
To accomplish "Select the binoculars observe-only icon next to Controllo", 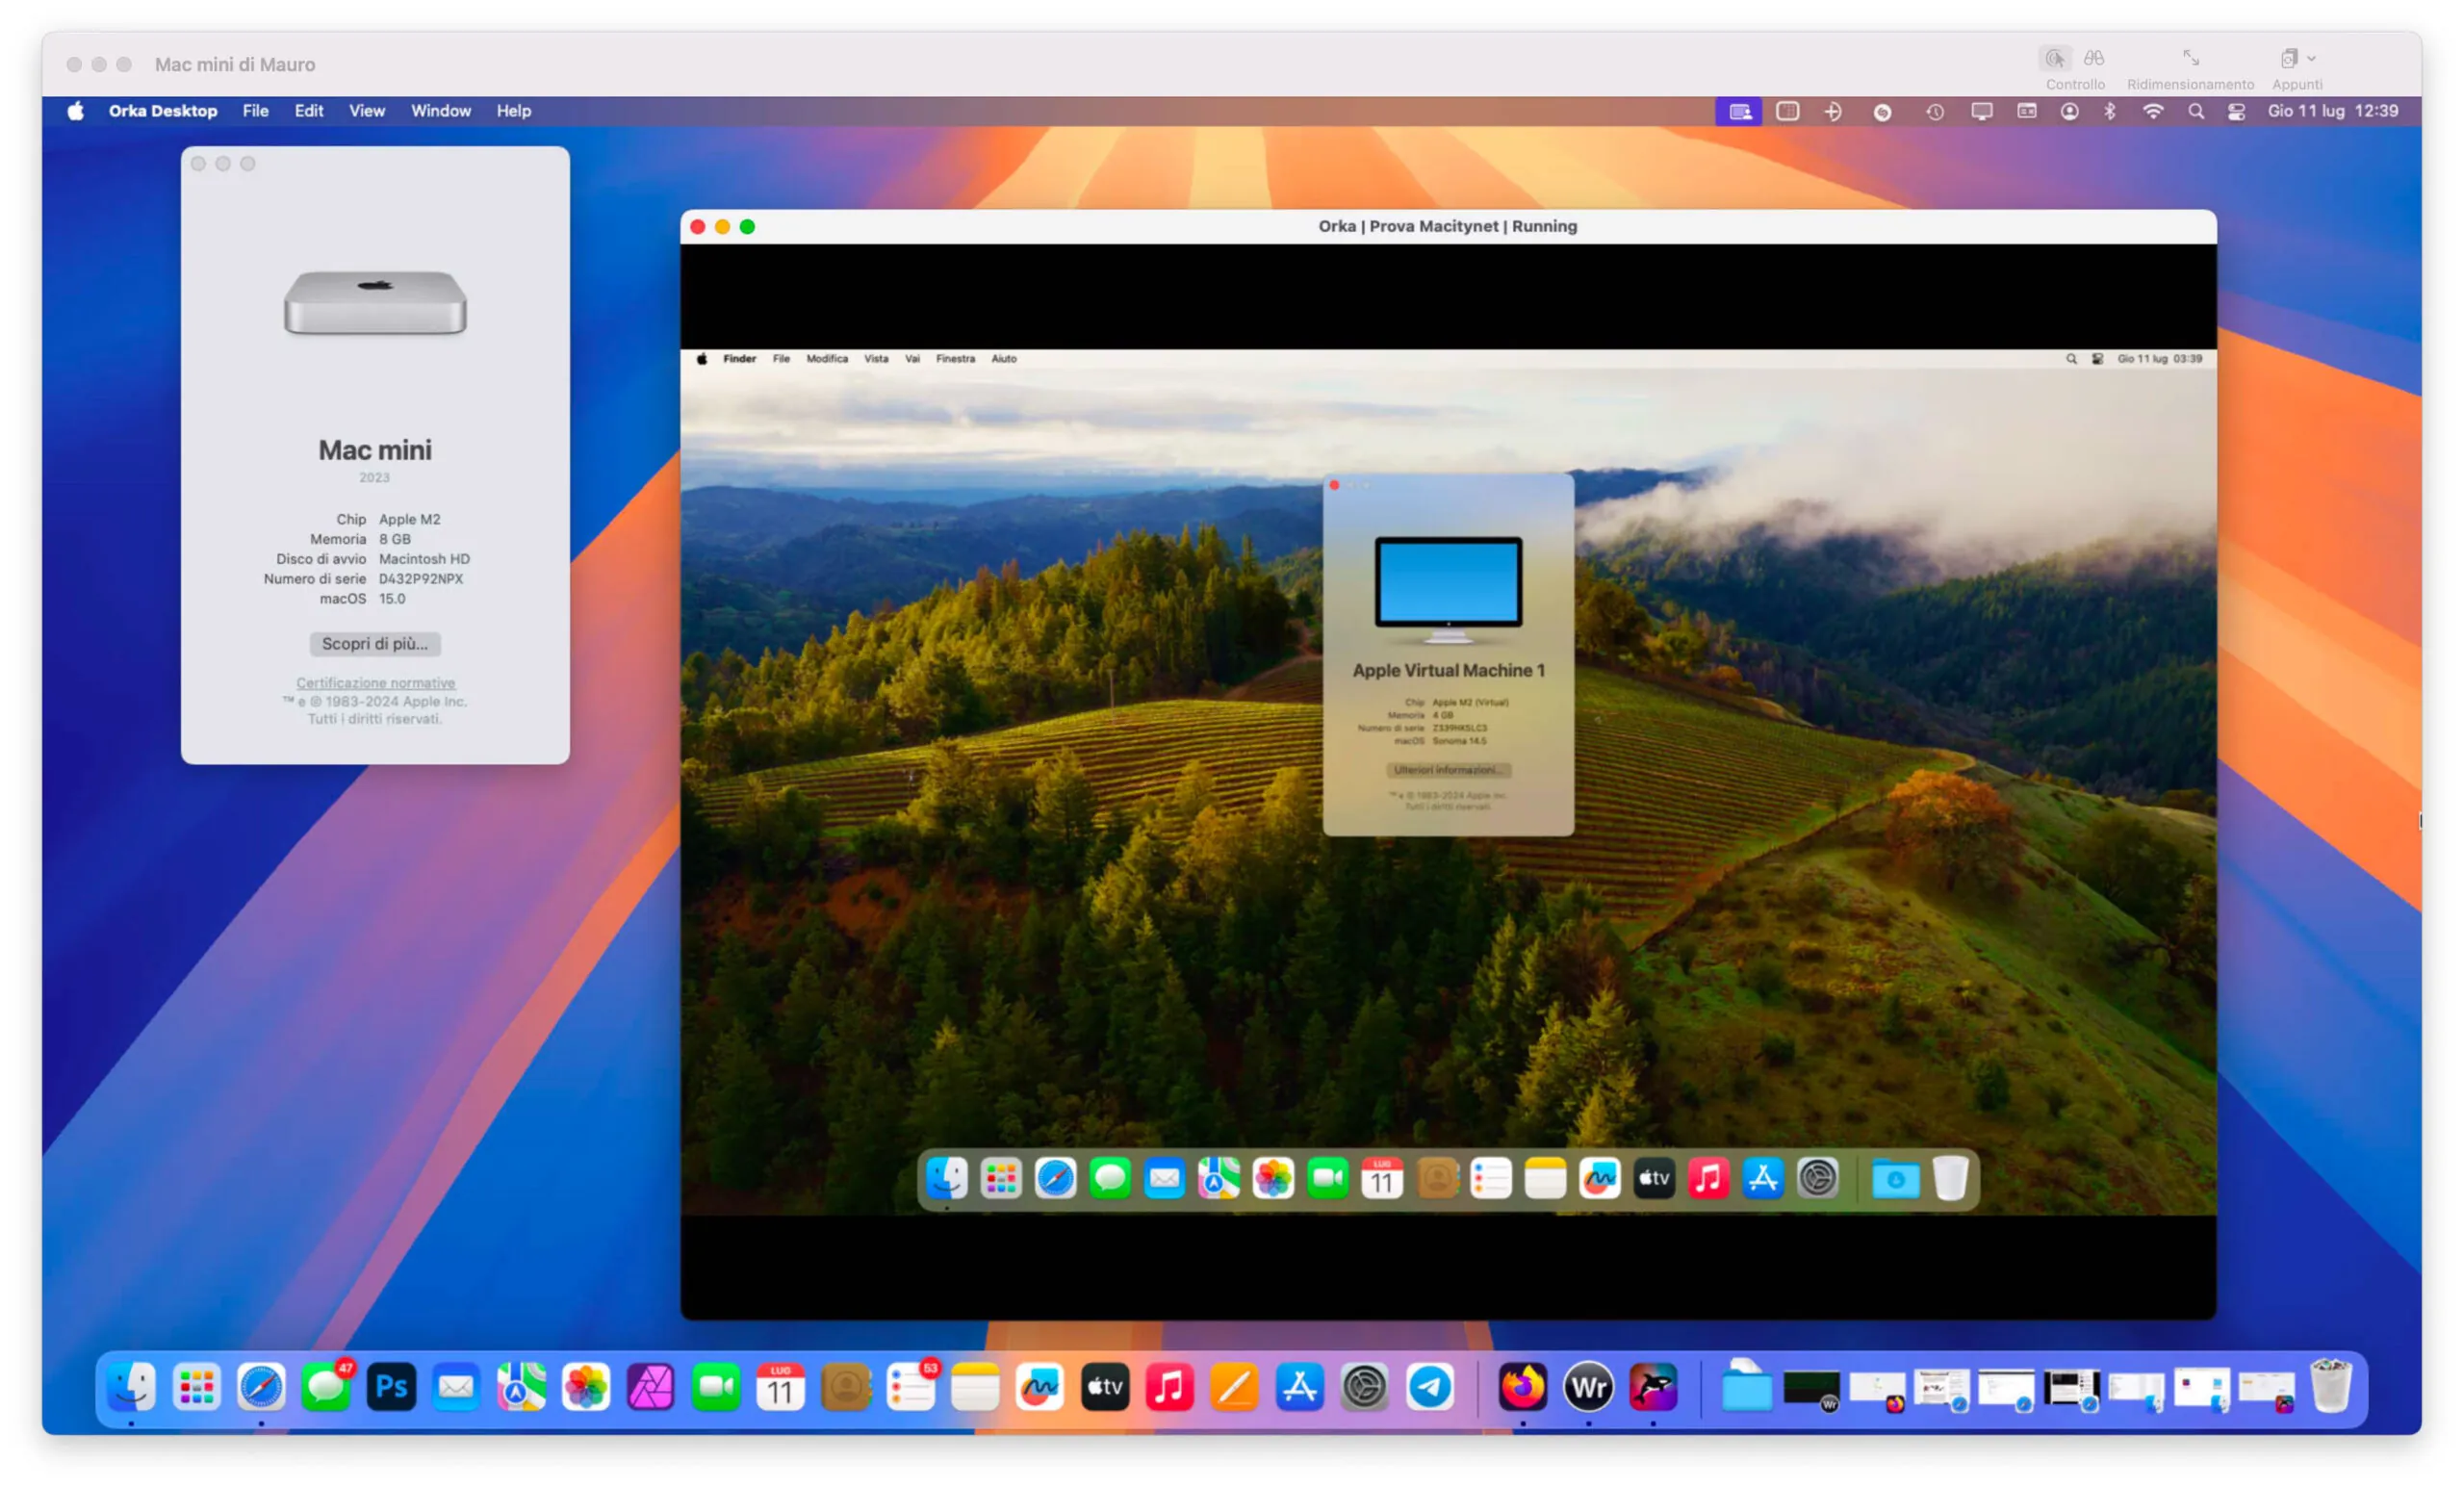I will coord(2094,58).
